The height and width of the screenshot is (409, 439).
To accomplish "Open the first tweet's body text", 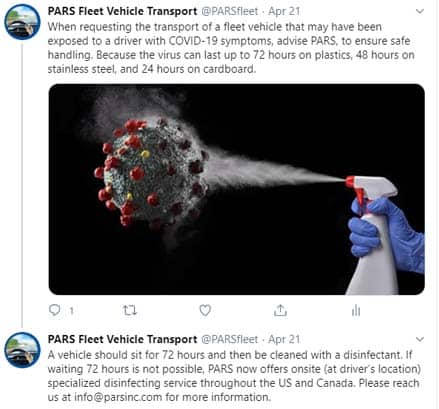I will [x=231, y=48].
